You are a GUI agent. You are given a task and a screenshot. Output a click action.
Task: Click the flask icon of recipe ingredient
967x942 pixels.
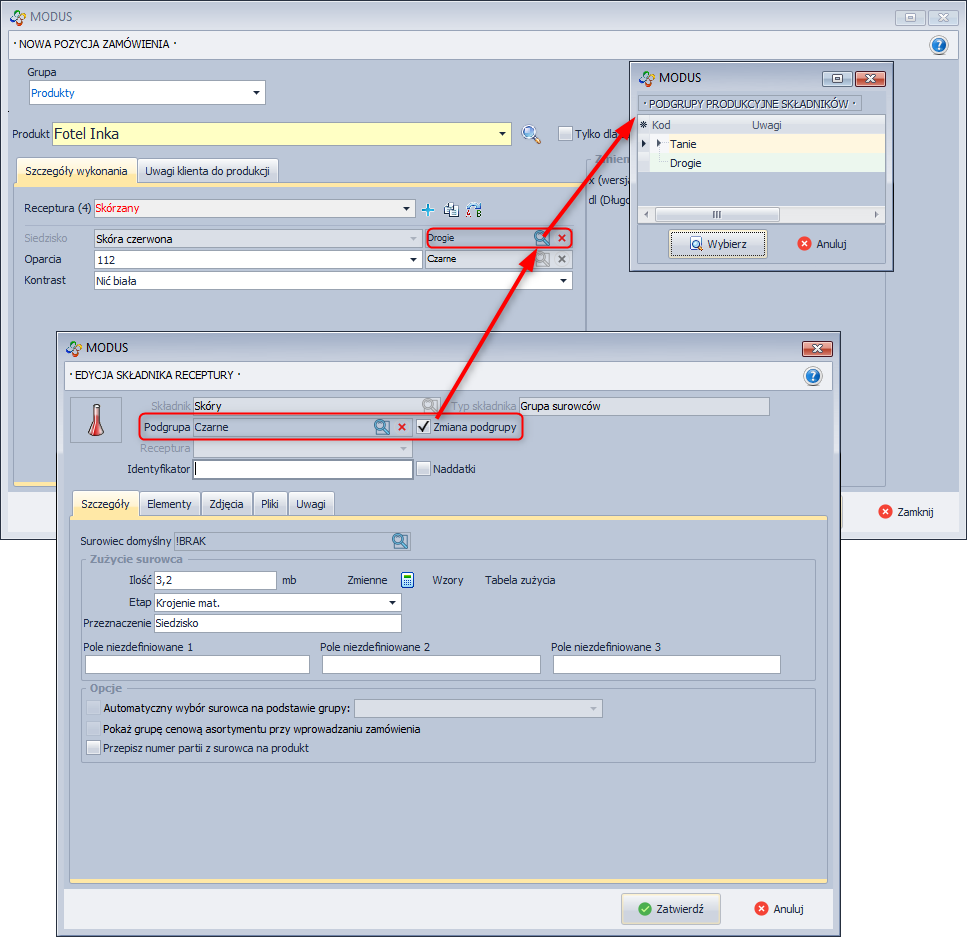click(96, 420)
